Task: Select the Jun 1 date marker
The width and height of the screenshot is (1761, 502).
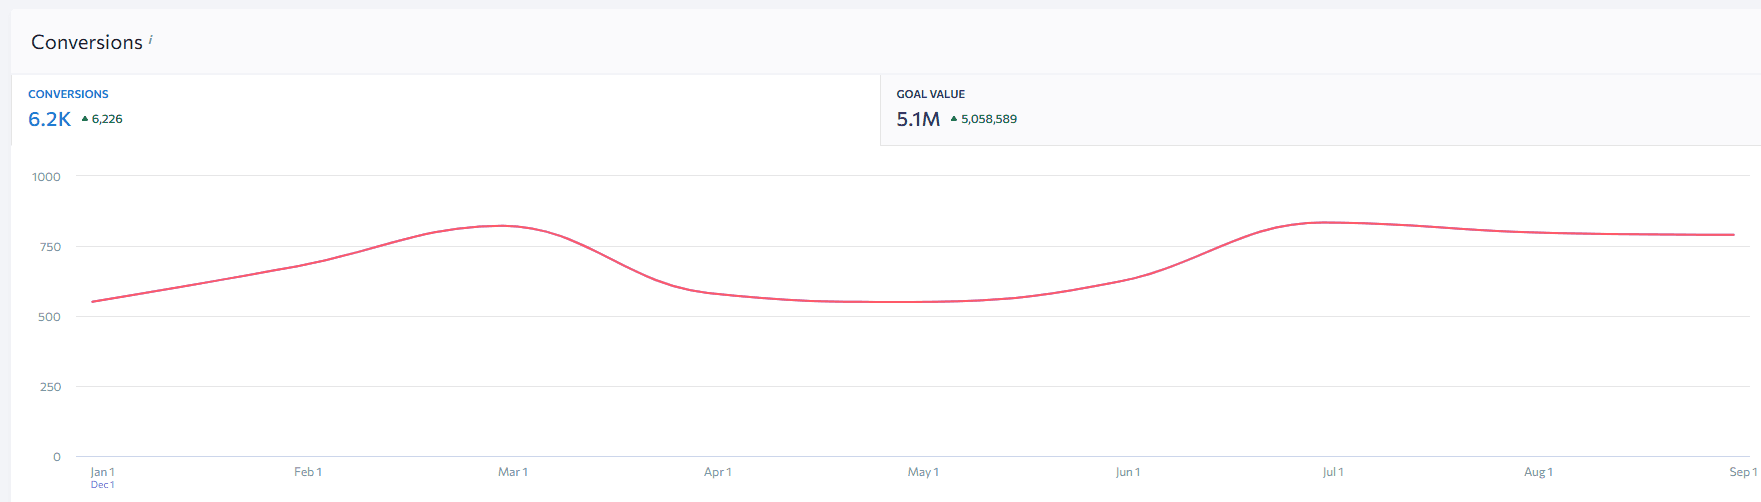Action: (x=1128, y=472)
